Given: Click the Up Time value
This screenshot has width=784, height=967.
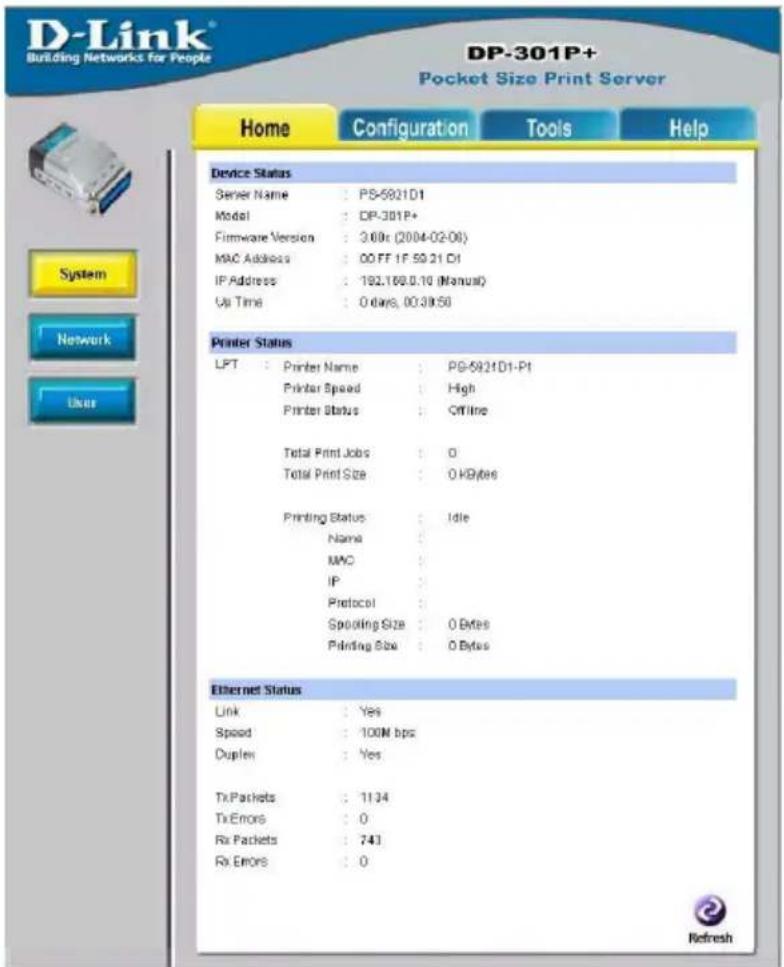Looking at the screenshot, I should (405, 302).
